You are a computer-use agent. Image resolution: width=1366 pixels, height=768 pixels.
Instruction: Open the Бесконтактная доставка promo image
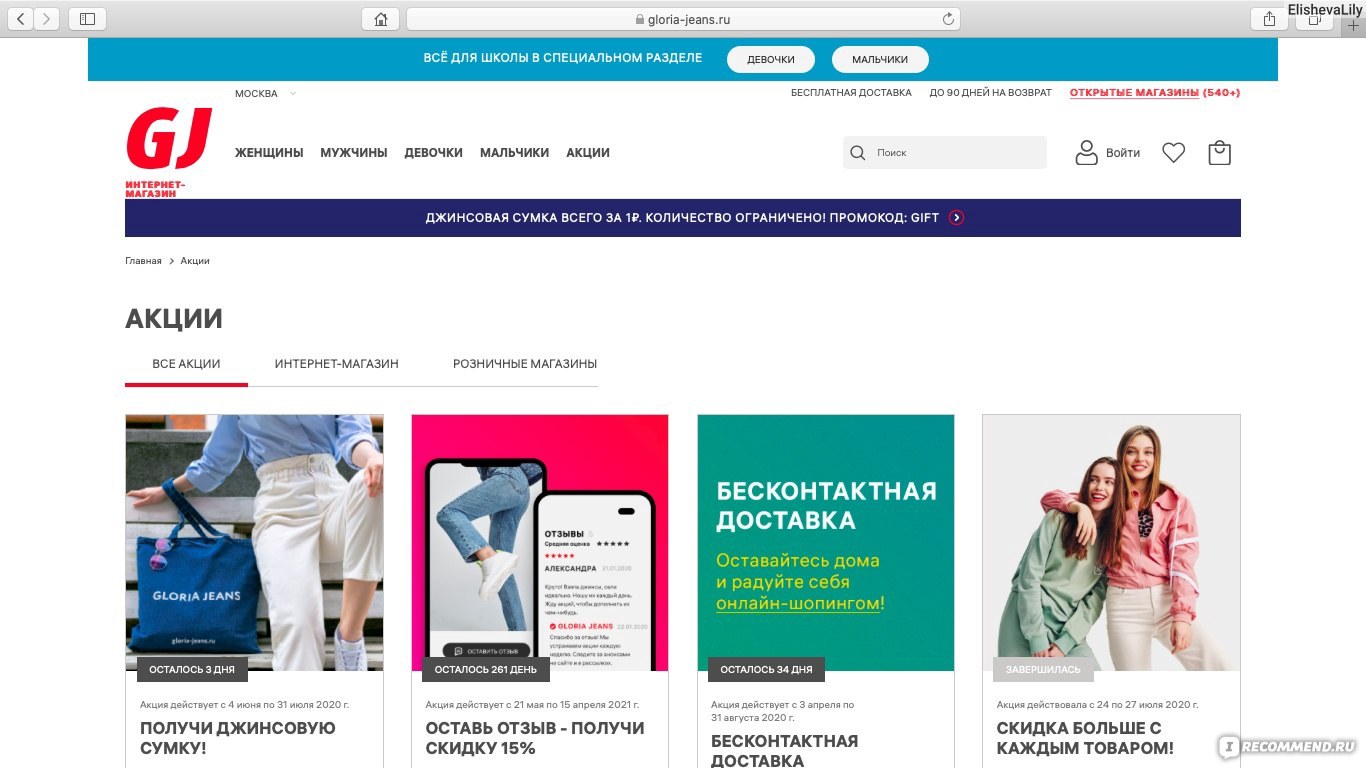pos(826,543)
